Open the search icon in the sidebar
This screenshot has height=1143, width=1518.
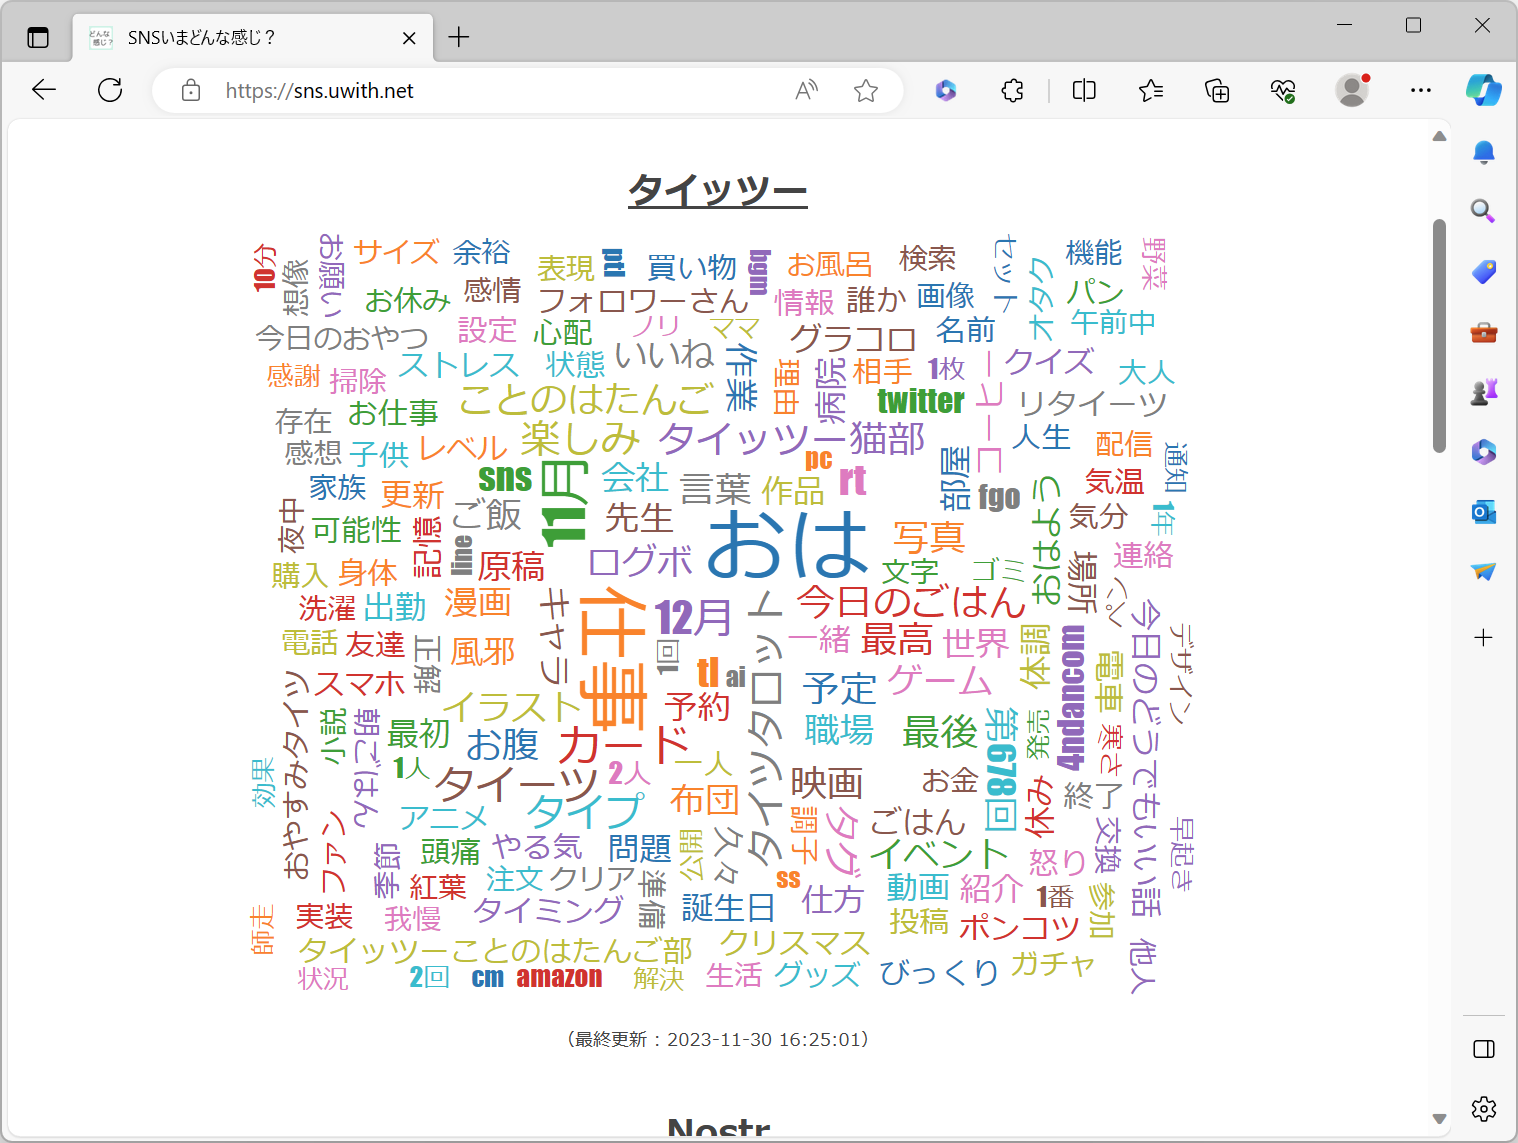pos(1484,212)
